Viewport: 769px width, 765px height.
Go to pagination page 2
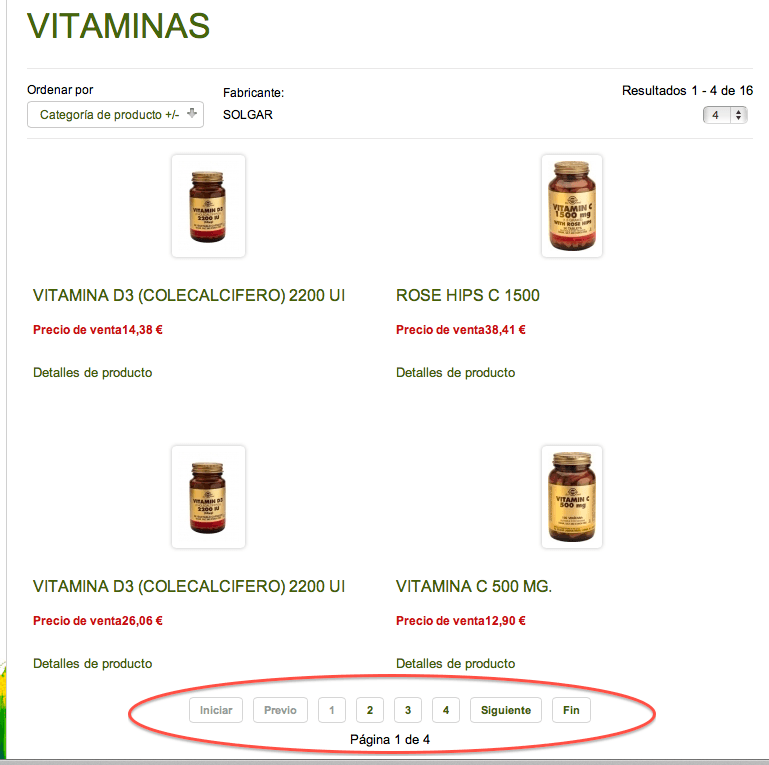click(370, 710)
